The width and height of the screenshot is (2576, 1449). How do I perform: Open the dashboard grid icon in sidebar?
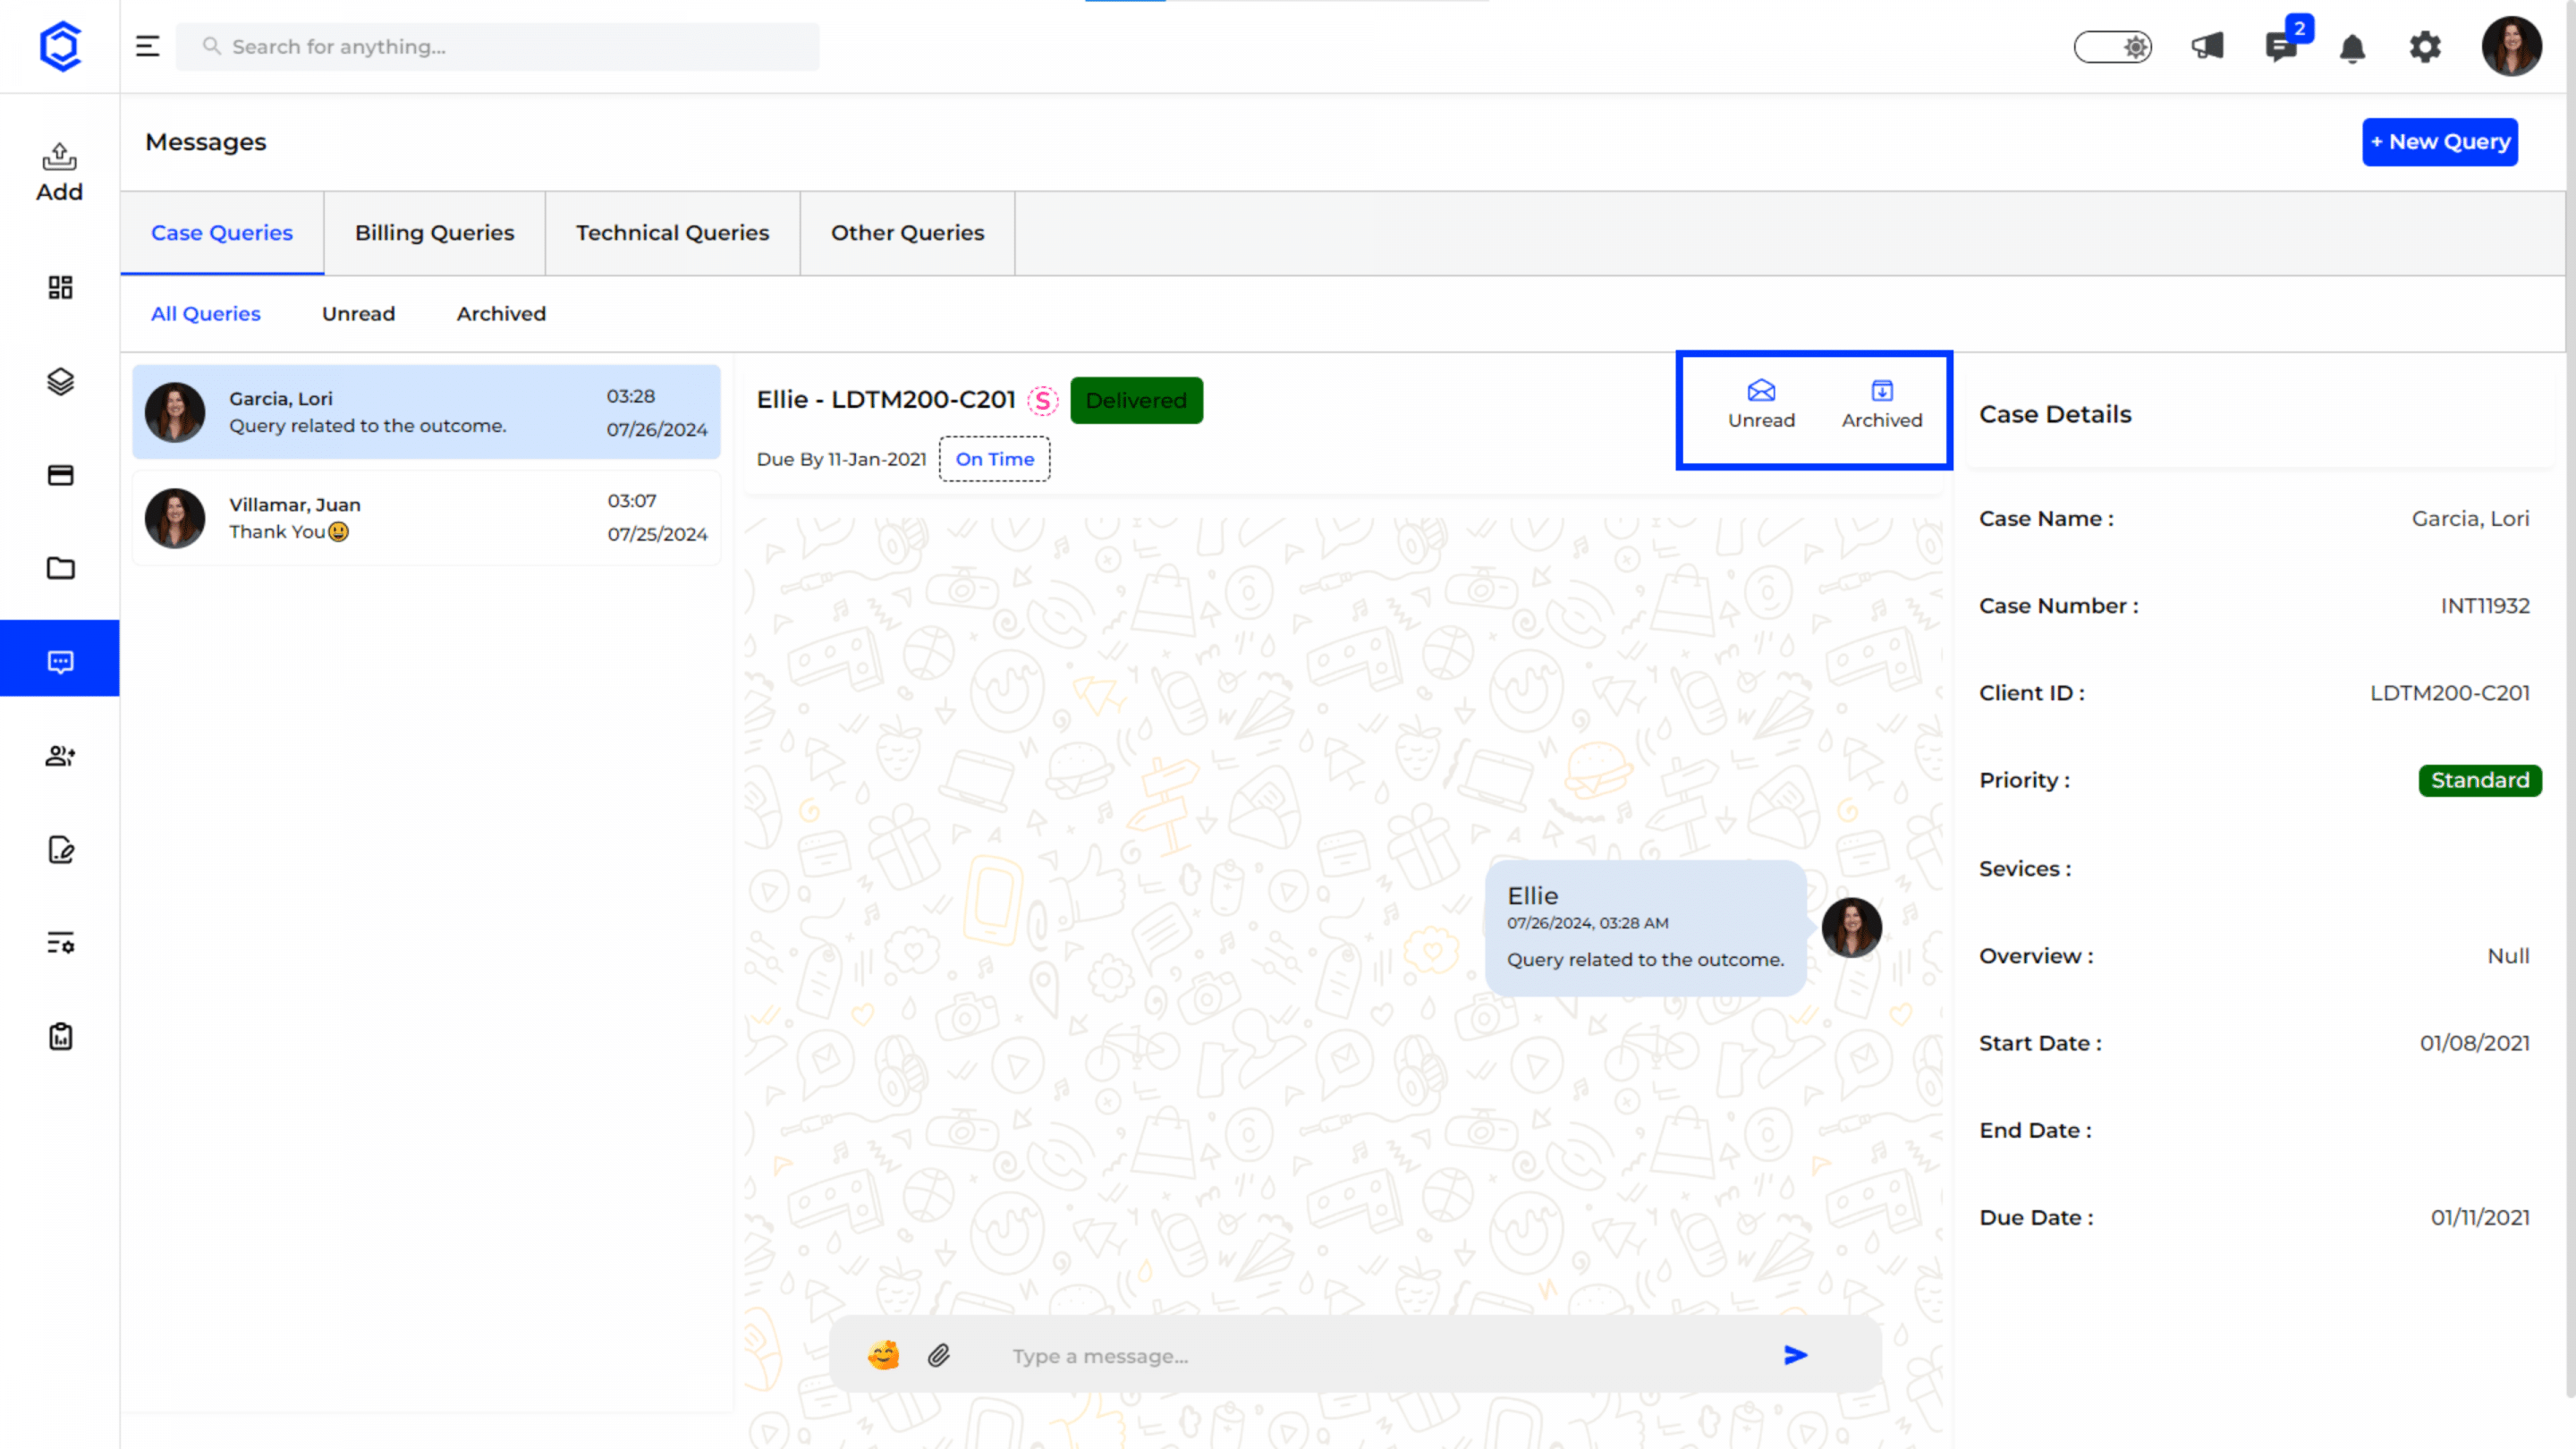click(60, 288)
